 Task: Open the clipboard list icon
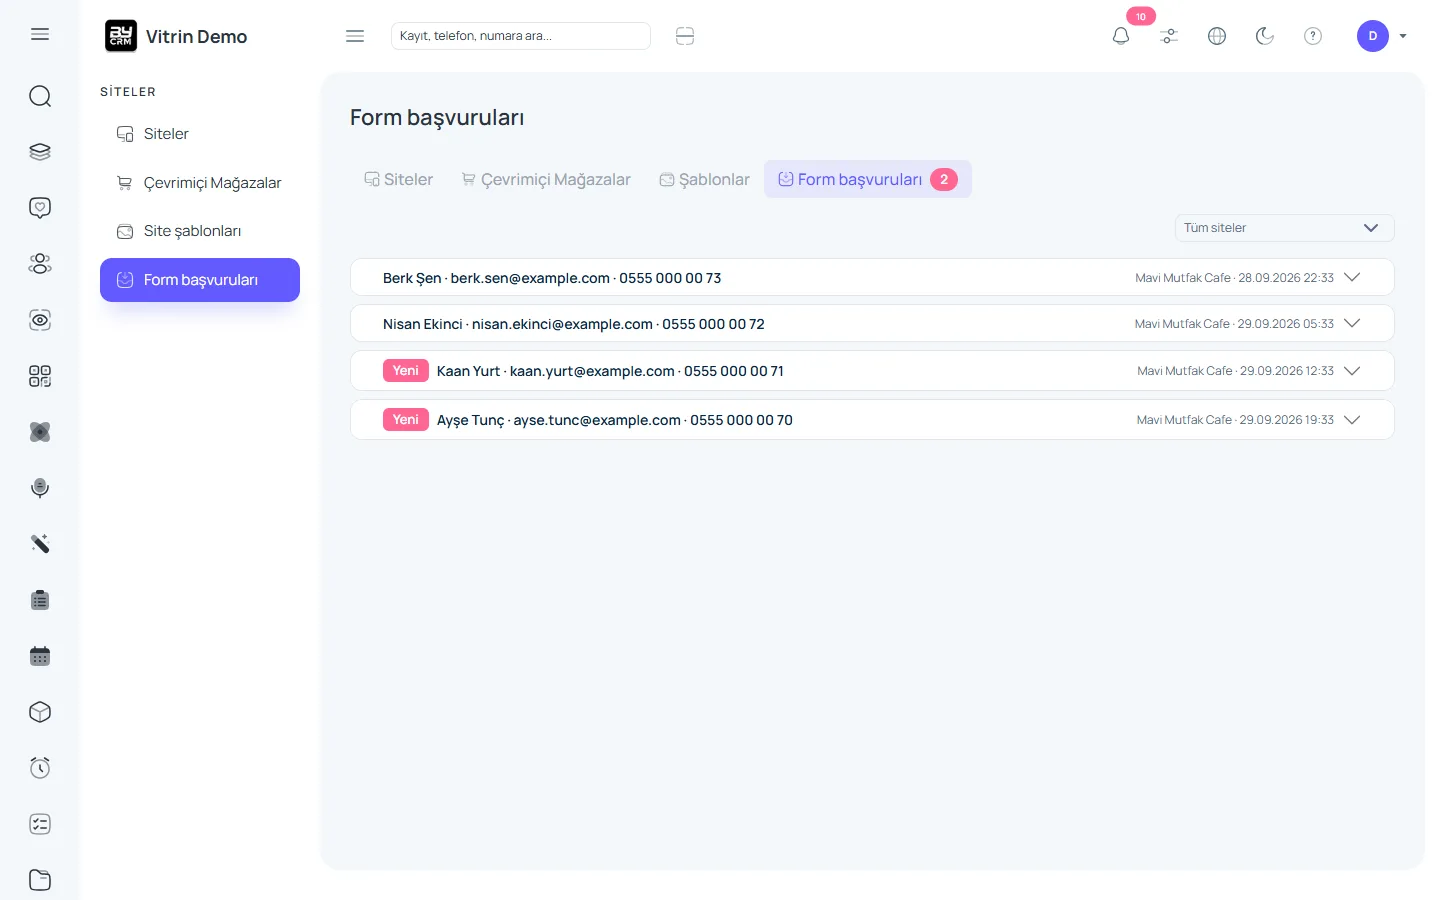[x=40, y=600]
